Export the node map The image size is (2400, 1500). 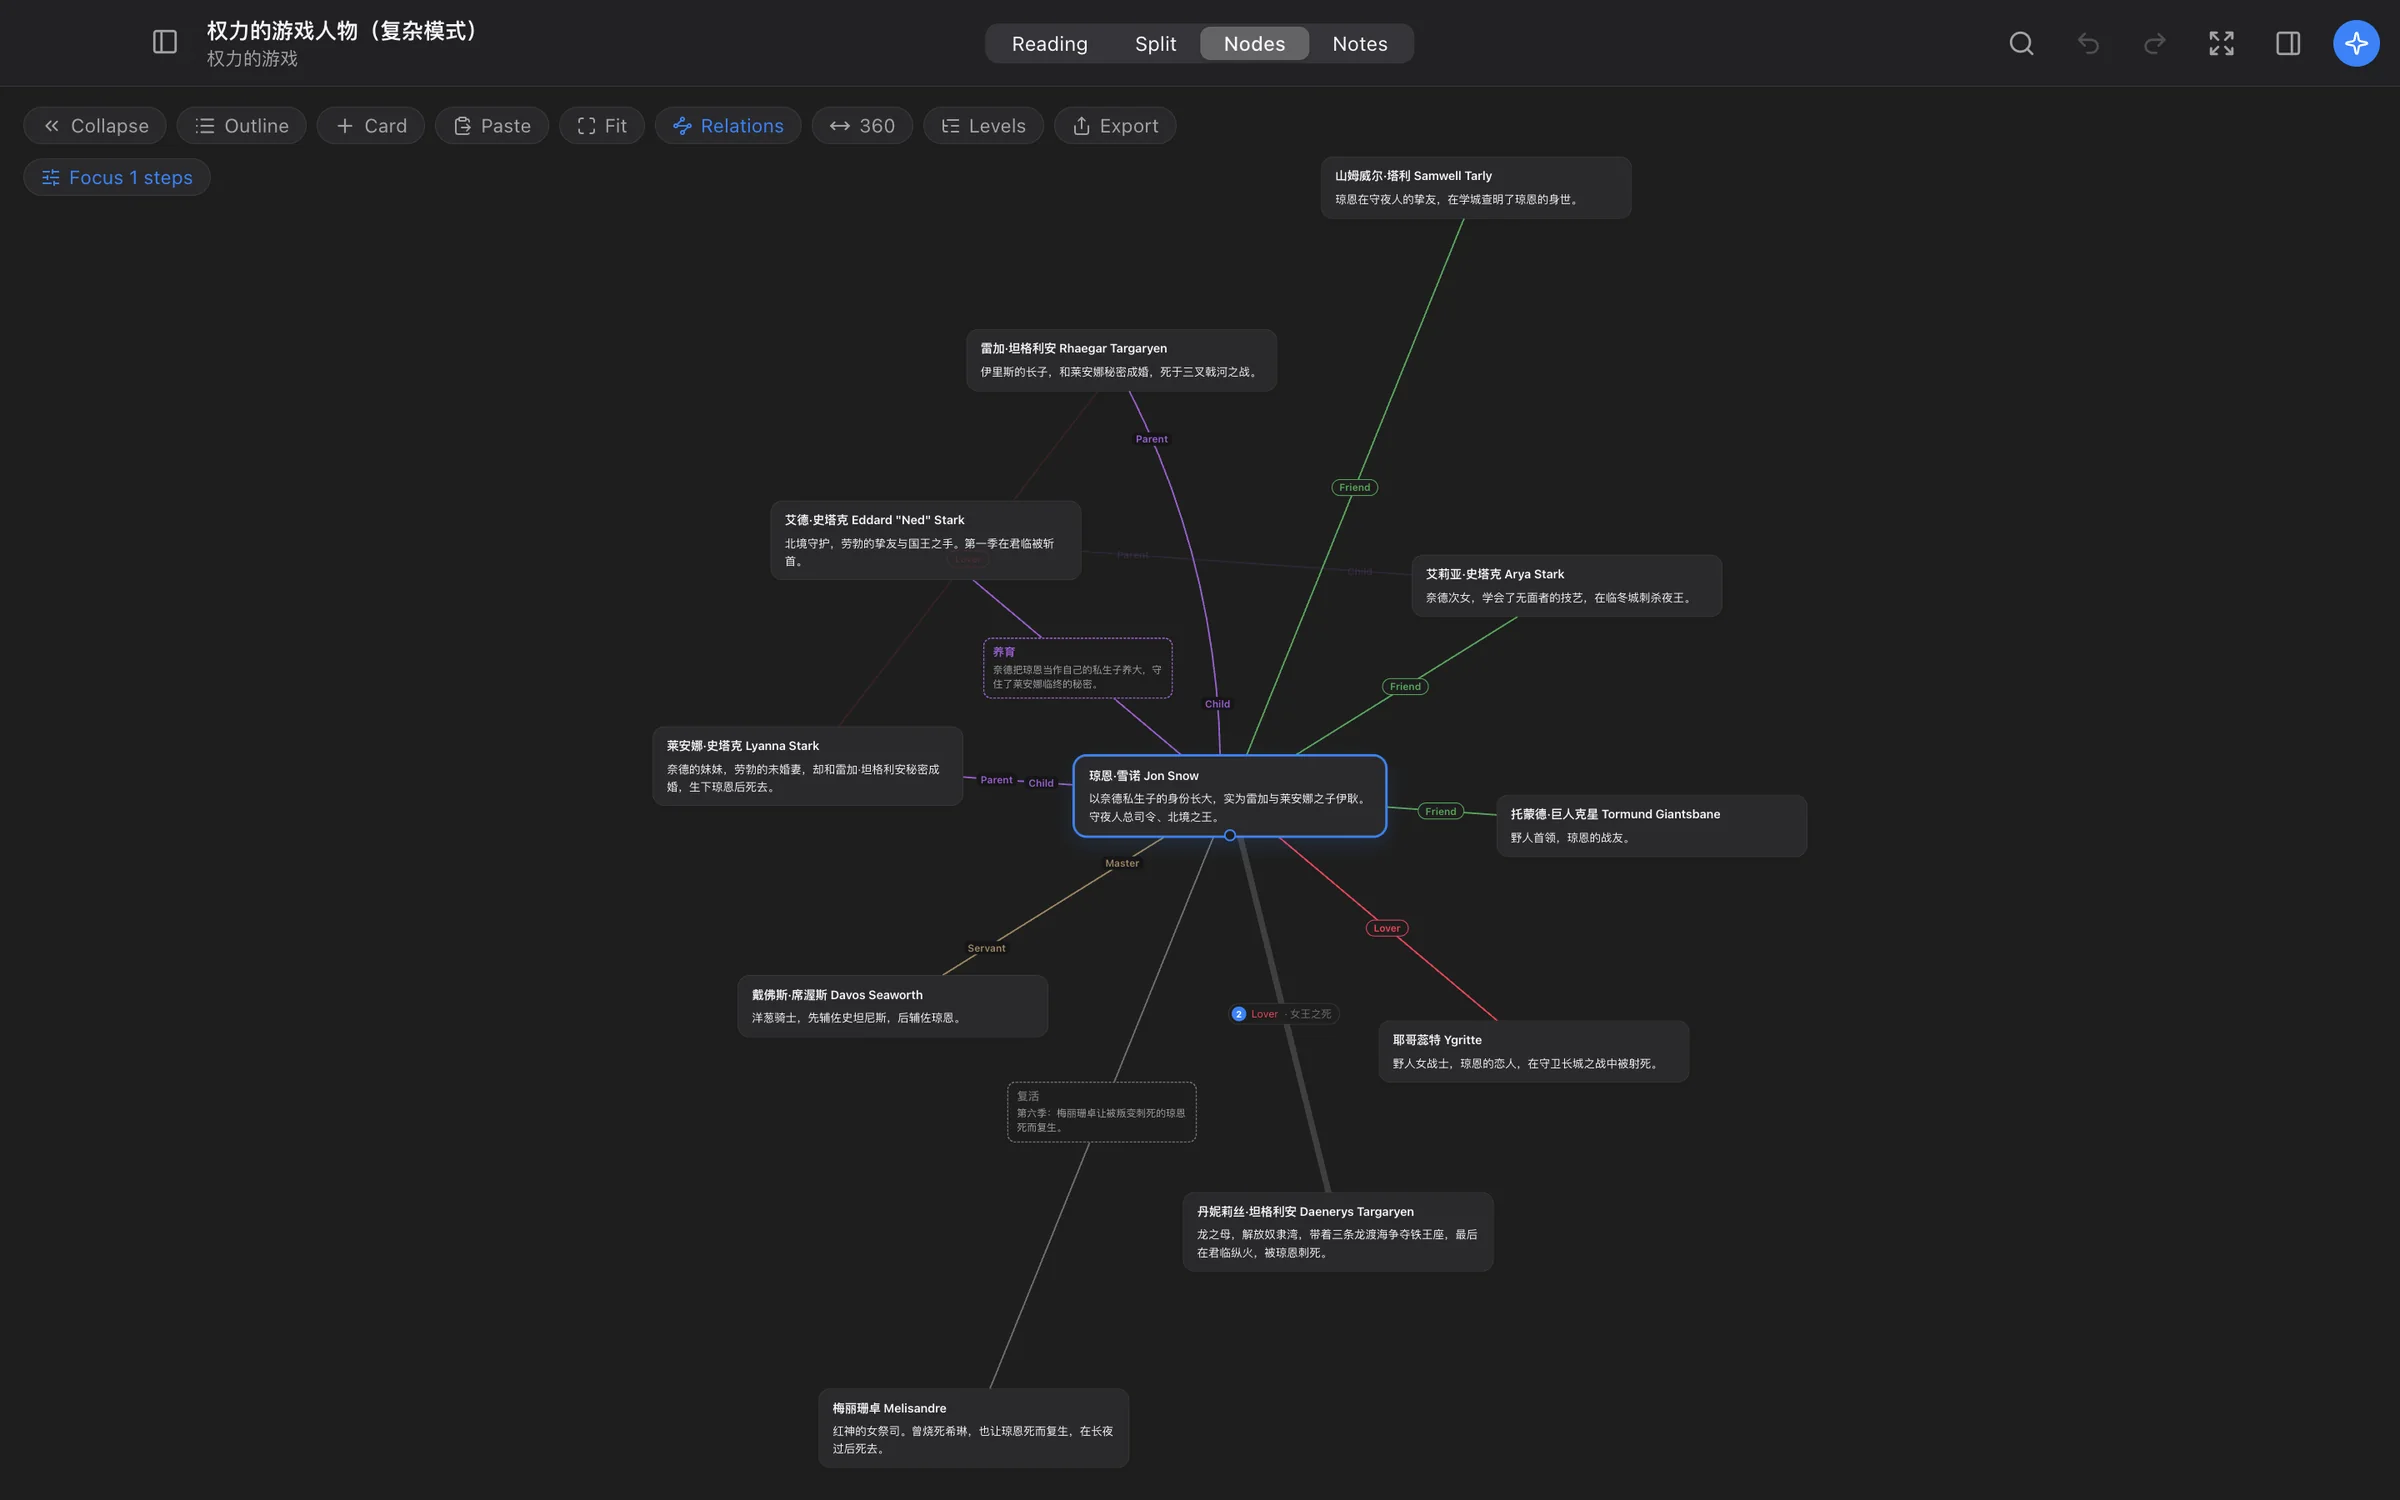pos(1115,126)
